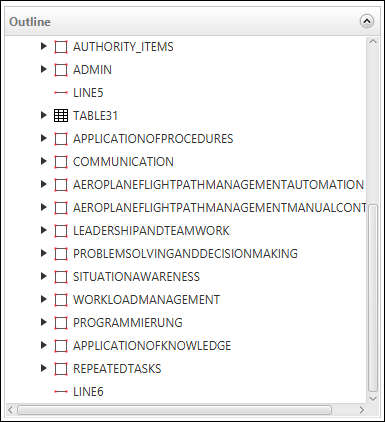Click the PROBLEMSOLVINGANDDECISIONMAKING group icon

(61, 254)
